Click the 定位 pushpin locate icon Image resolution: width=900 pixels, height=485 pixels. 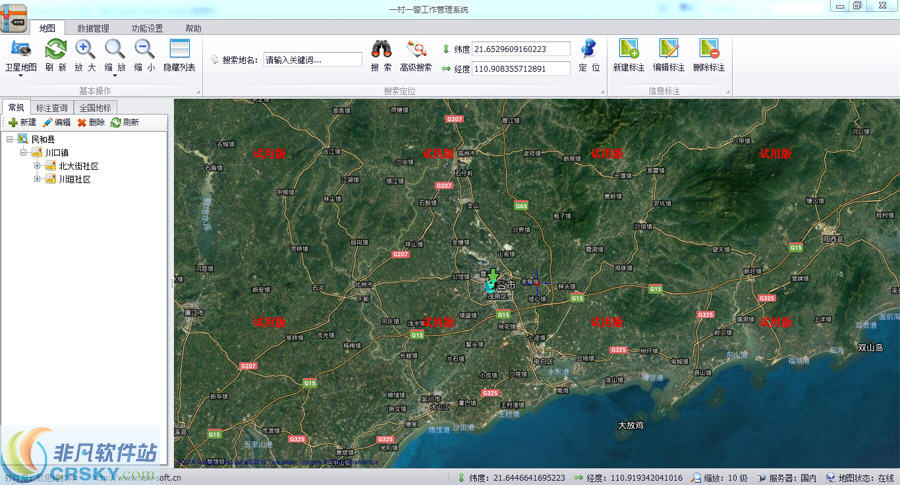click(589, 49)
